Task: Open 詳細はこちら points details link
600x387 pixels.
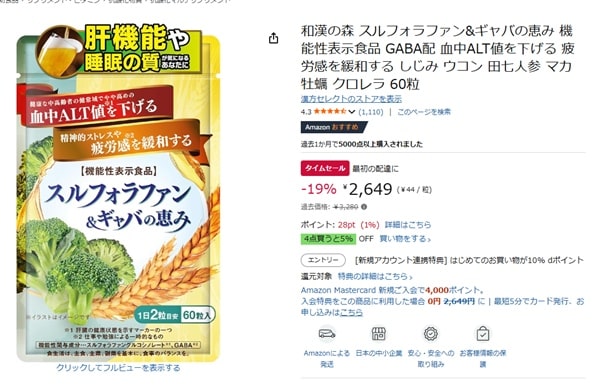Action: coord(408,225)
